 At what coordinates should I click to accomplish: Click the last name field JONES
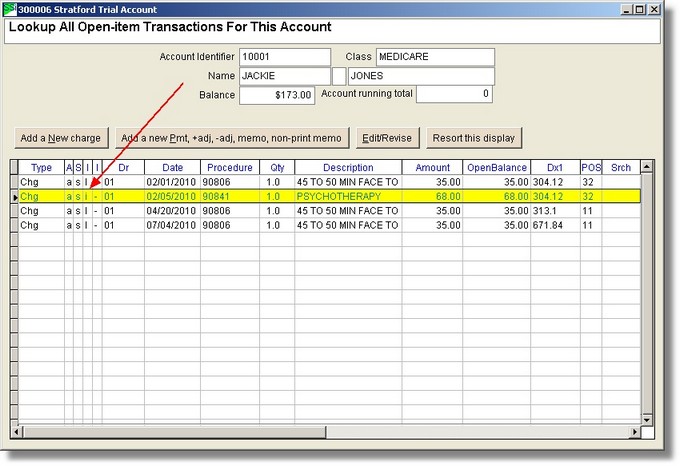[421, 76]
